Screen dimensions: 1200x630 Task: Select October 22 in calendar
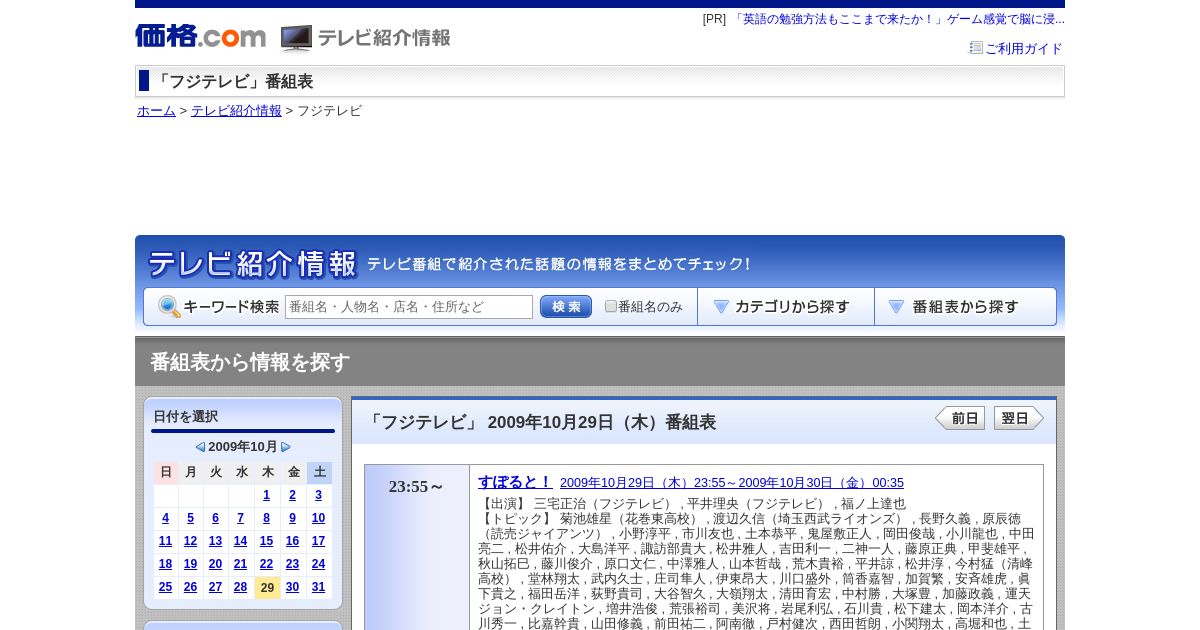point(267,564)
